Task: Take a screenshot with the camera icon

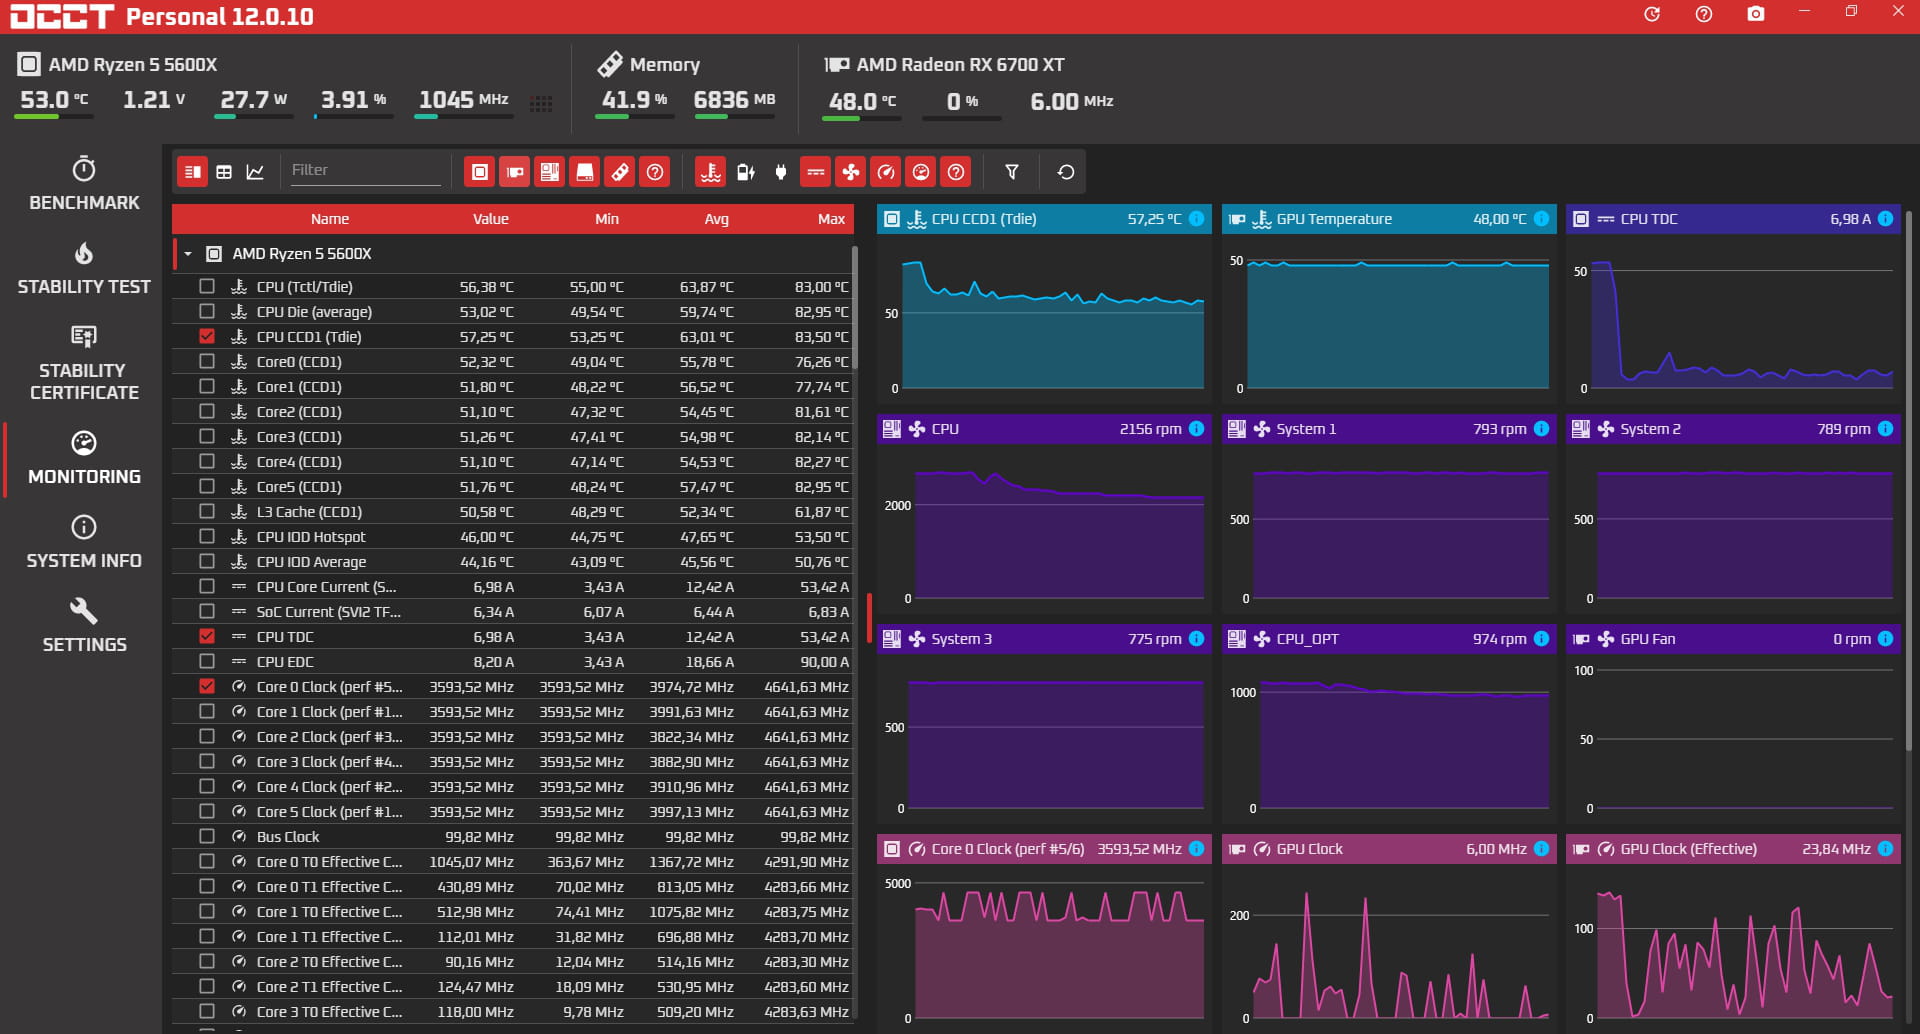Action: pos(1755,14)
